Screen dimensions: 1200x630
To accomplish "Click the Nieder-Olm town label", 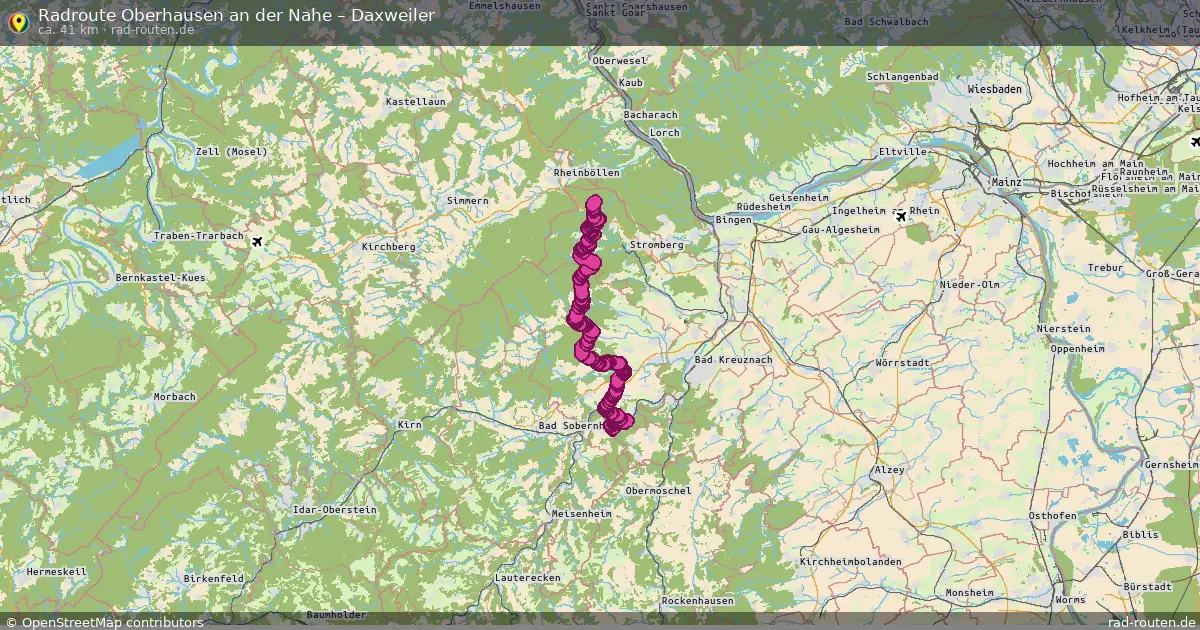I will (x=970, y=285).
